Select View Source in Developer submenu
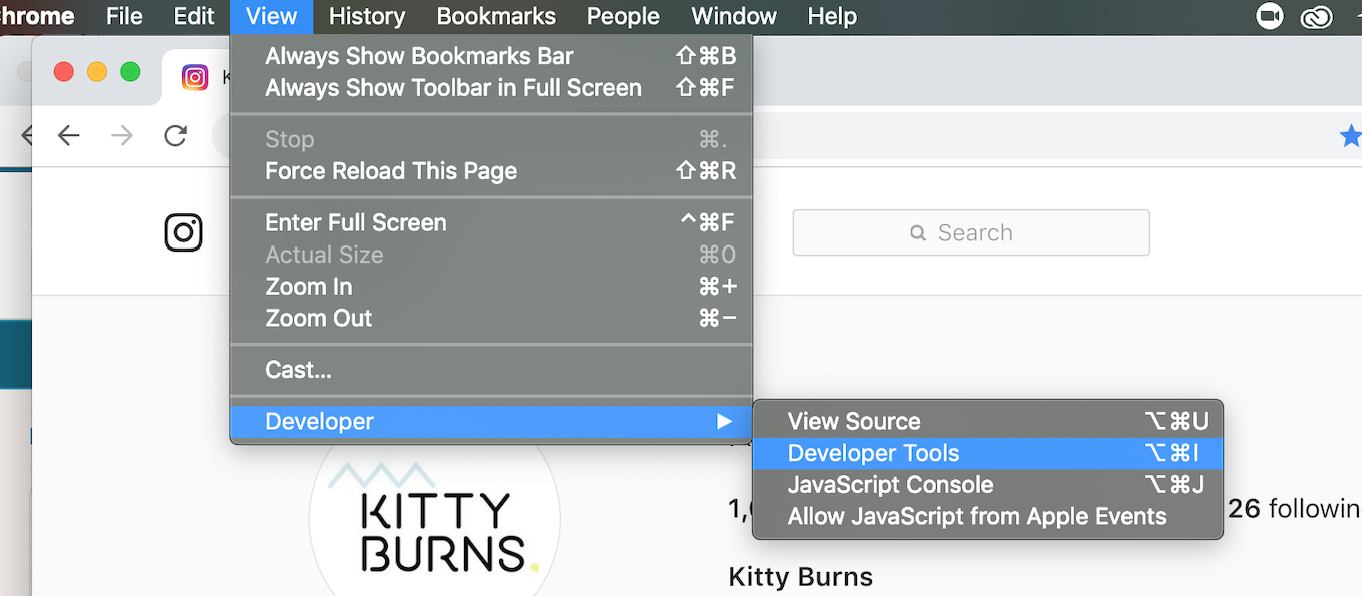Image resolution: width=1362 pixels, height=596 pixels. 987,421
